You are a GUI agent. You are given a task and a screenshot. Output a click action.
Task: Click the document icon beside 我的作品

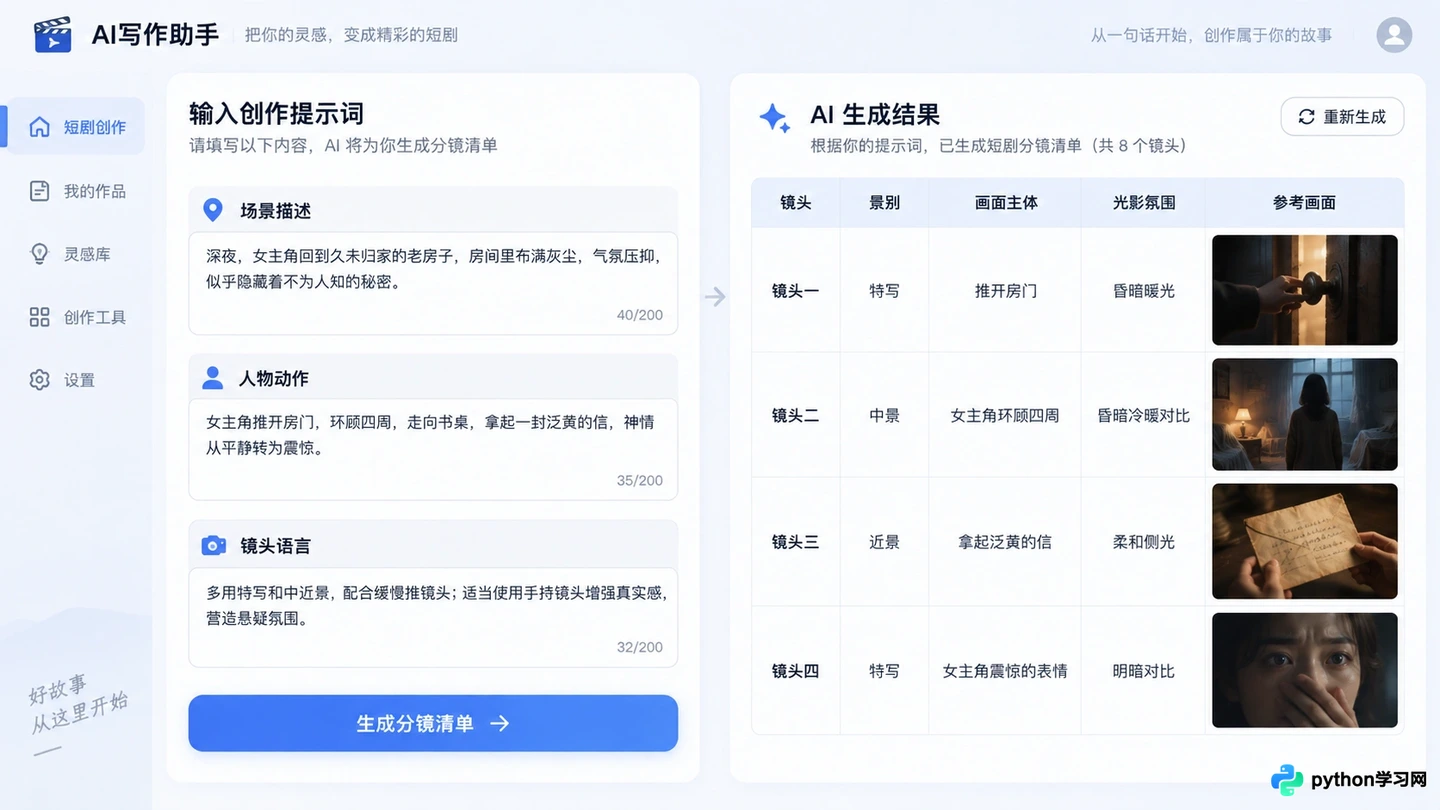[x=39, y=191]
